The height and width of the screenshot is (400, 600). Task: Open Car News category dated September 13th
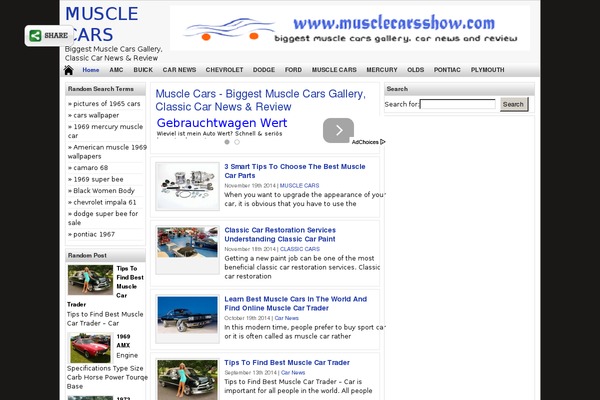[x=293, y=372]
